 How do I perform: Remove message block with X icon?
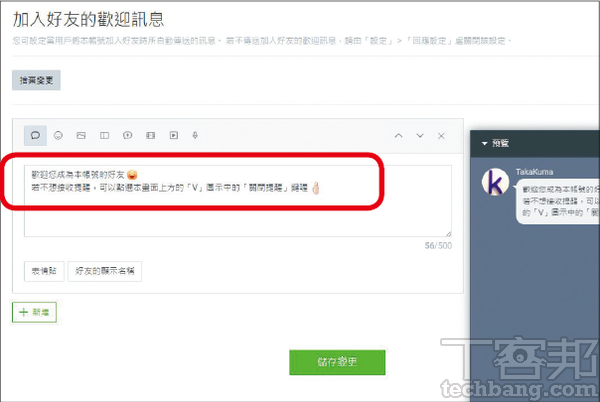[x=441, y=136]
